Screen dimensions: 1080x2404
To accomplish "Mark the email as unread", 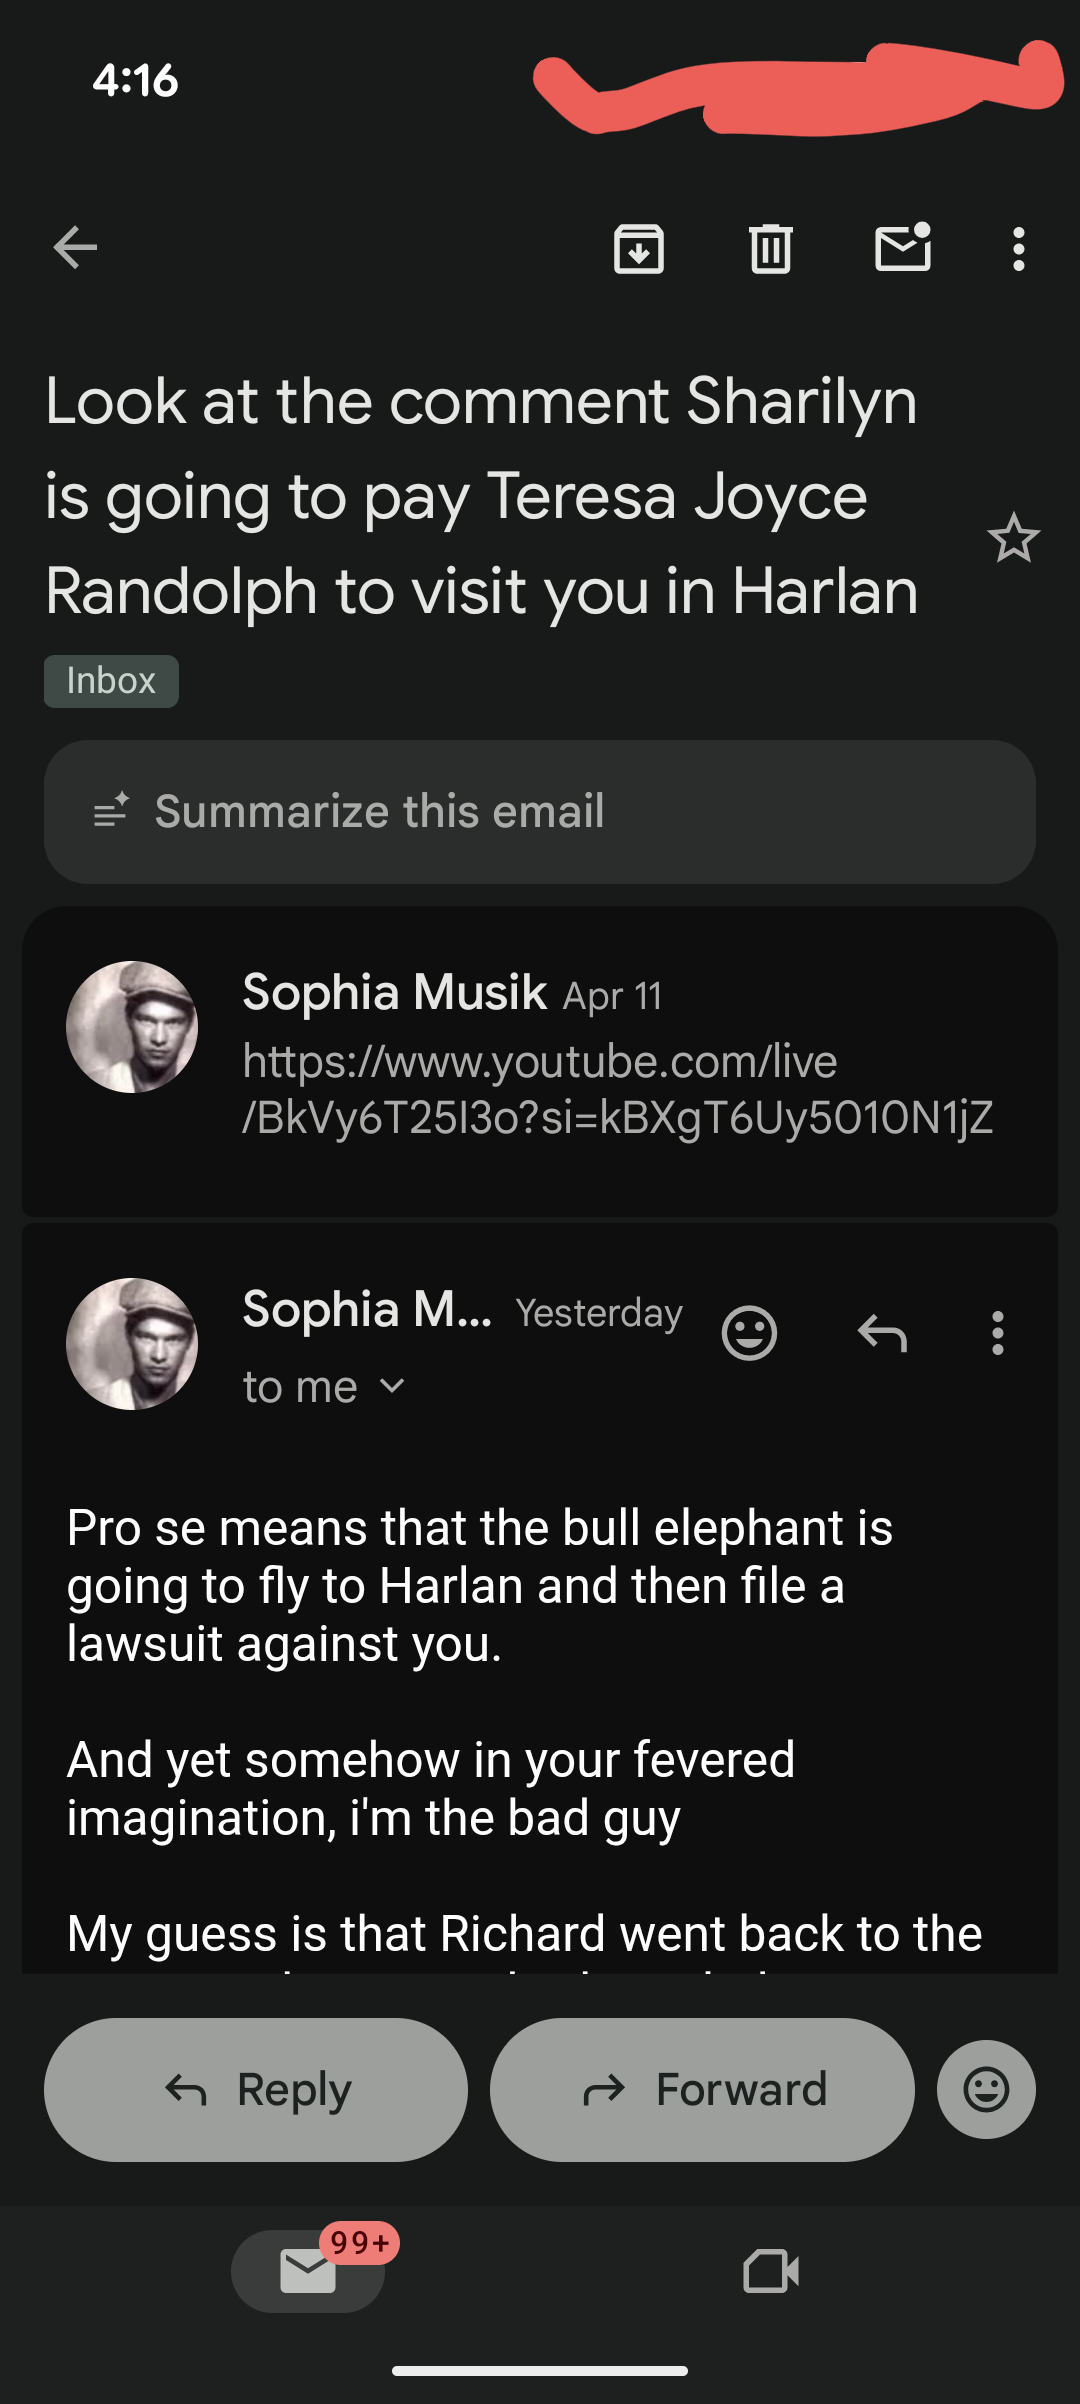I will 903,248.
